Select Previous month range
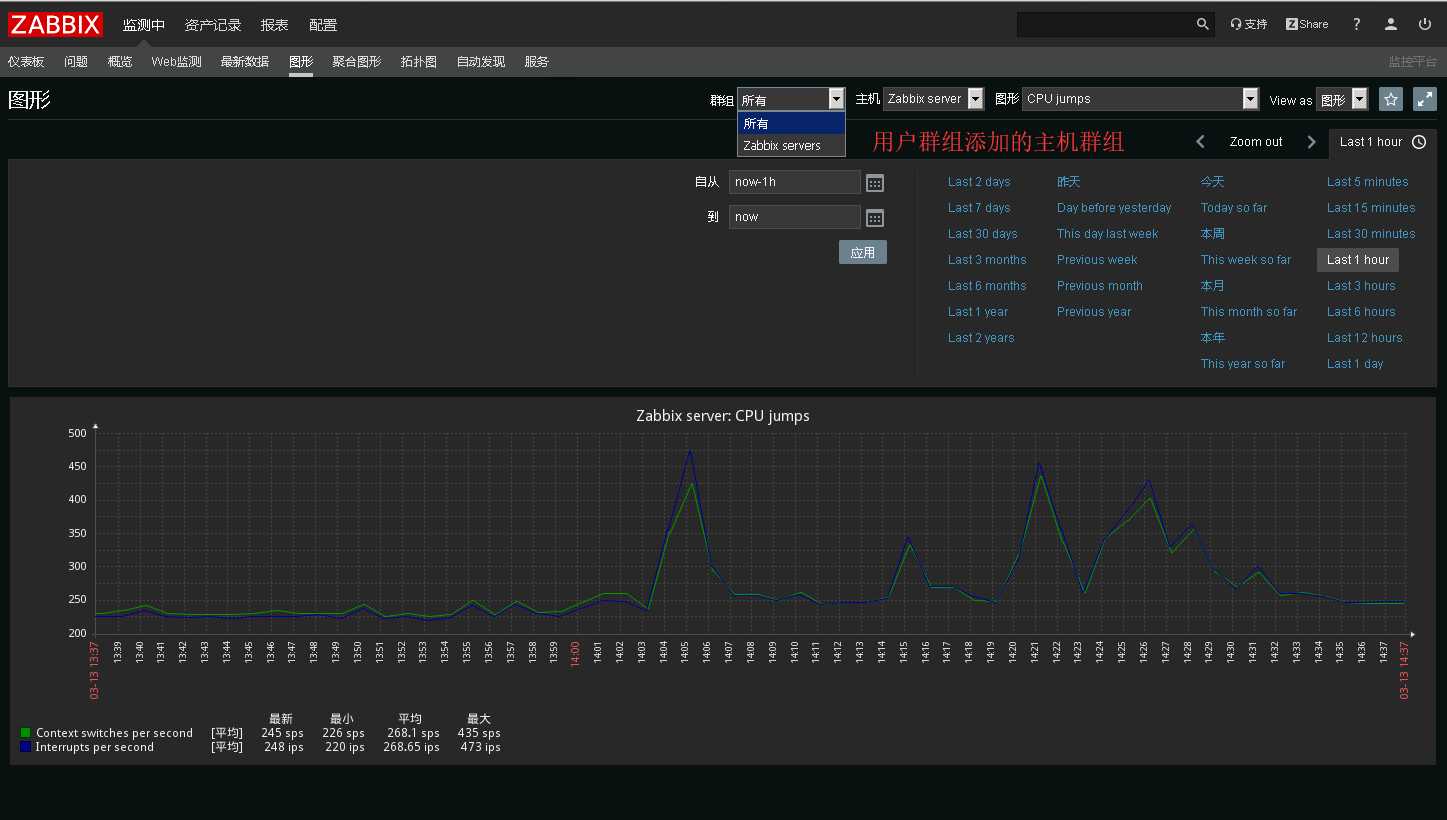The image size is (1447, 820). tap(1100, 286)
